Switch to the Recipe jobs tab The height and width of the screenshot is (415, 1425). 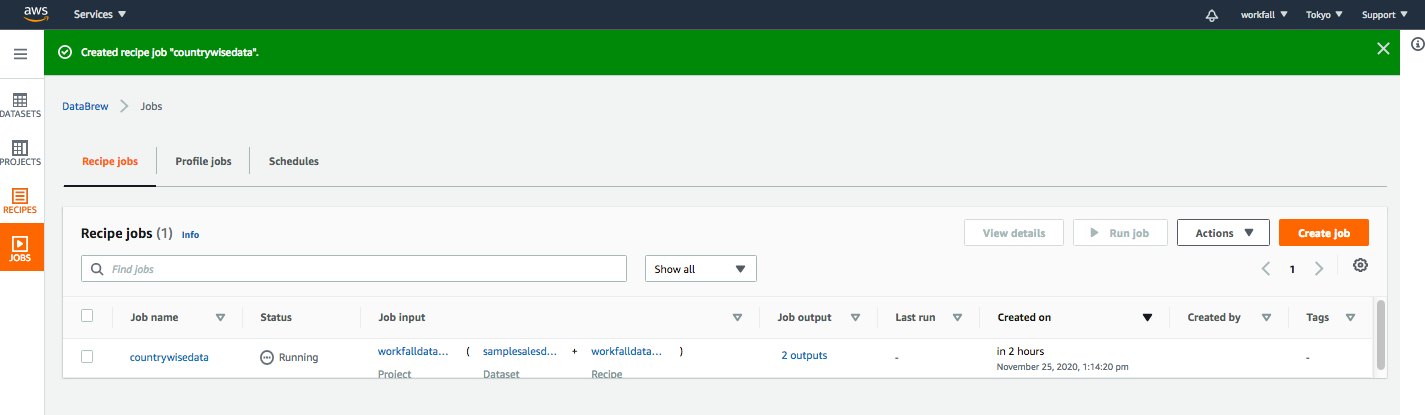pos(110,161)
